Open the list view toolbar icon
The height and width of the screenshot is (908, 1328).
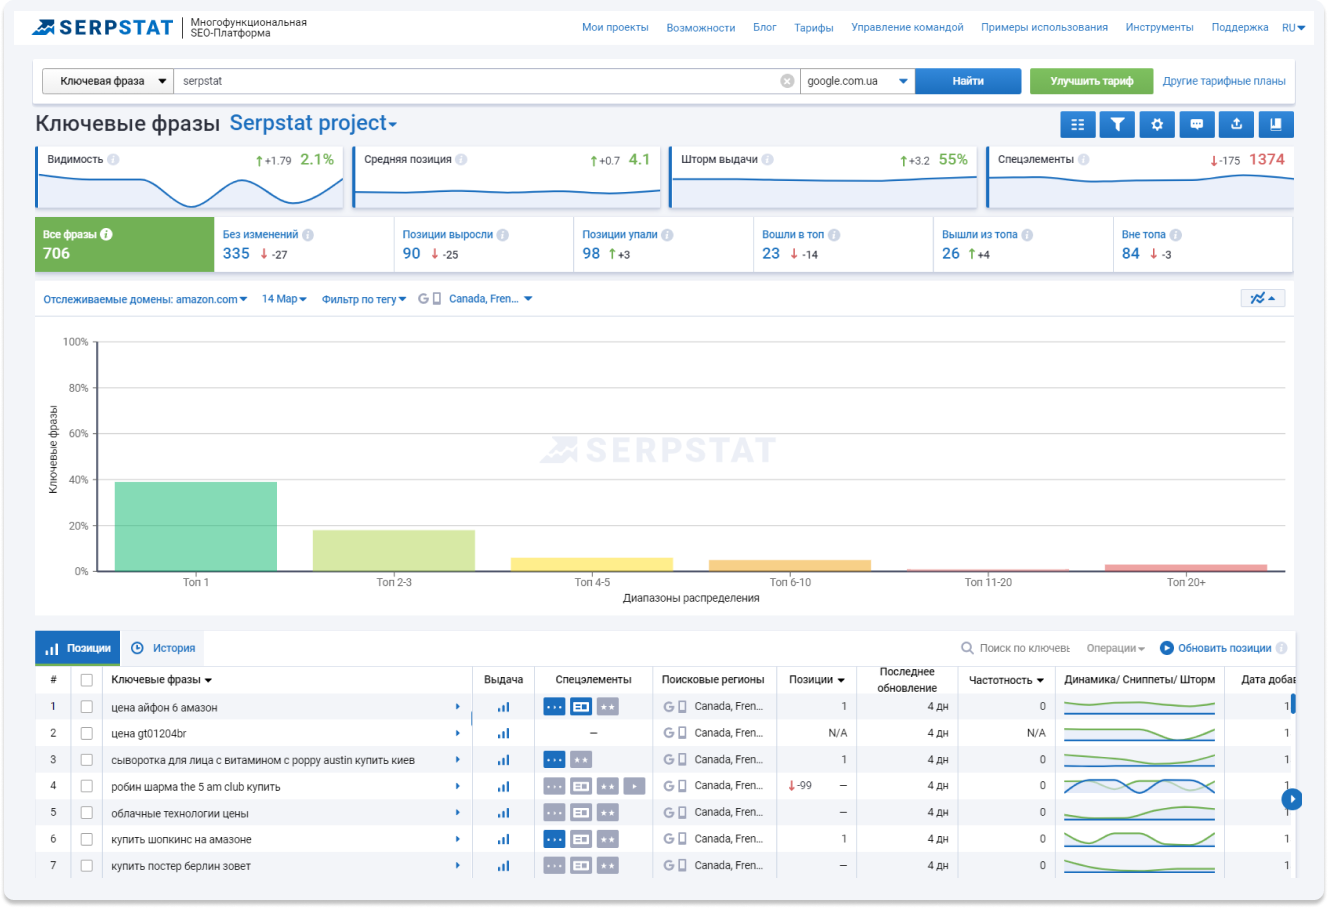tap(1077, 124)
